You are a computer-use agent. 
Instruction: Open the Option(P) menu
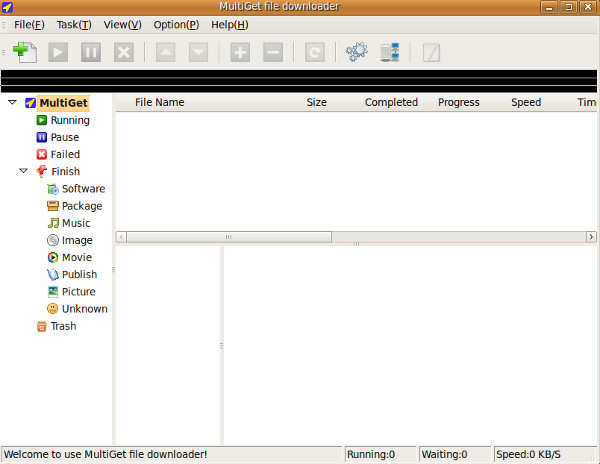(x=176, y=25)
